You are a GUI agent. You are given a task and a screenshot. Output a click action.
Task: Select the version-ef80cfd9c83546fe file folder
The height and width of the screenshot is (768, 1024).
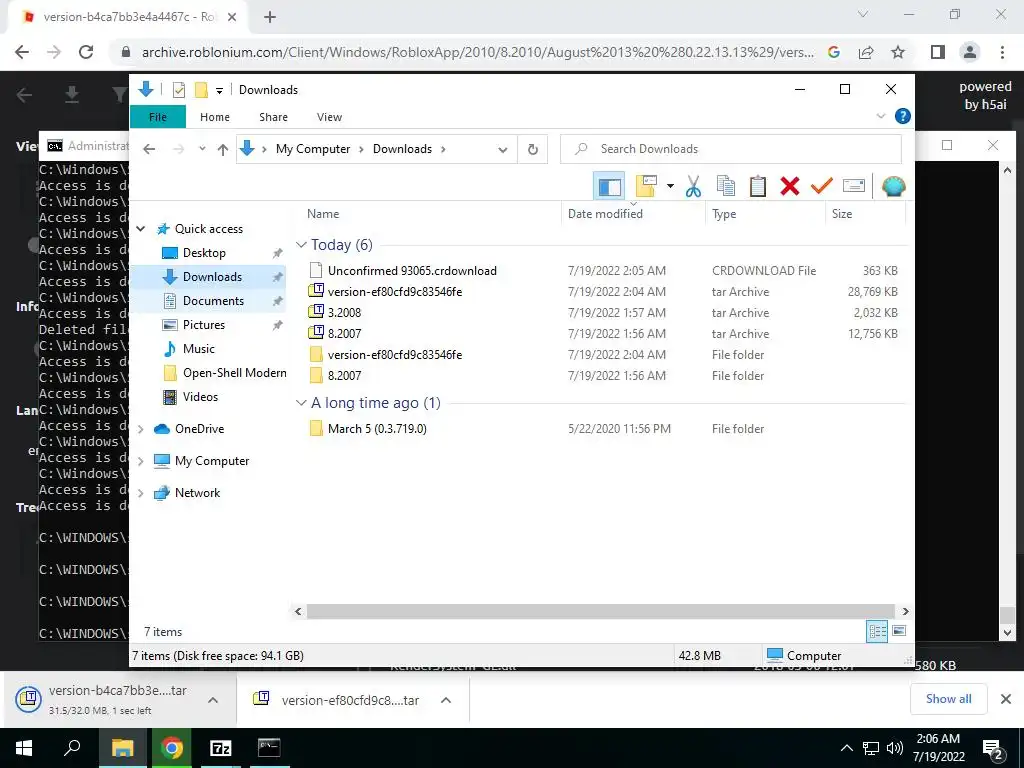tap(394, 355)
